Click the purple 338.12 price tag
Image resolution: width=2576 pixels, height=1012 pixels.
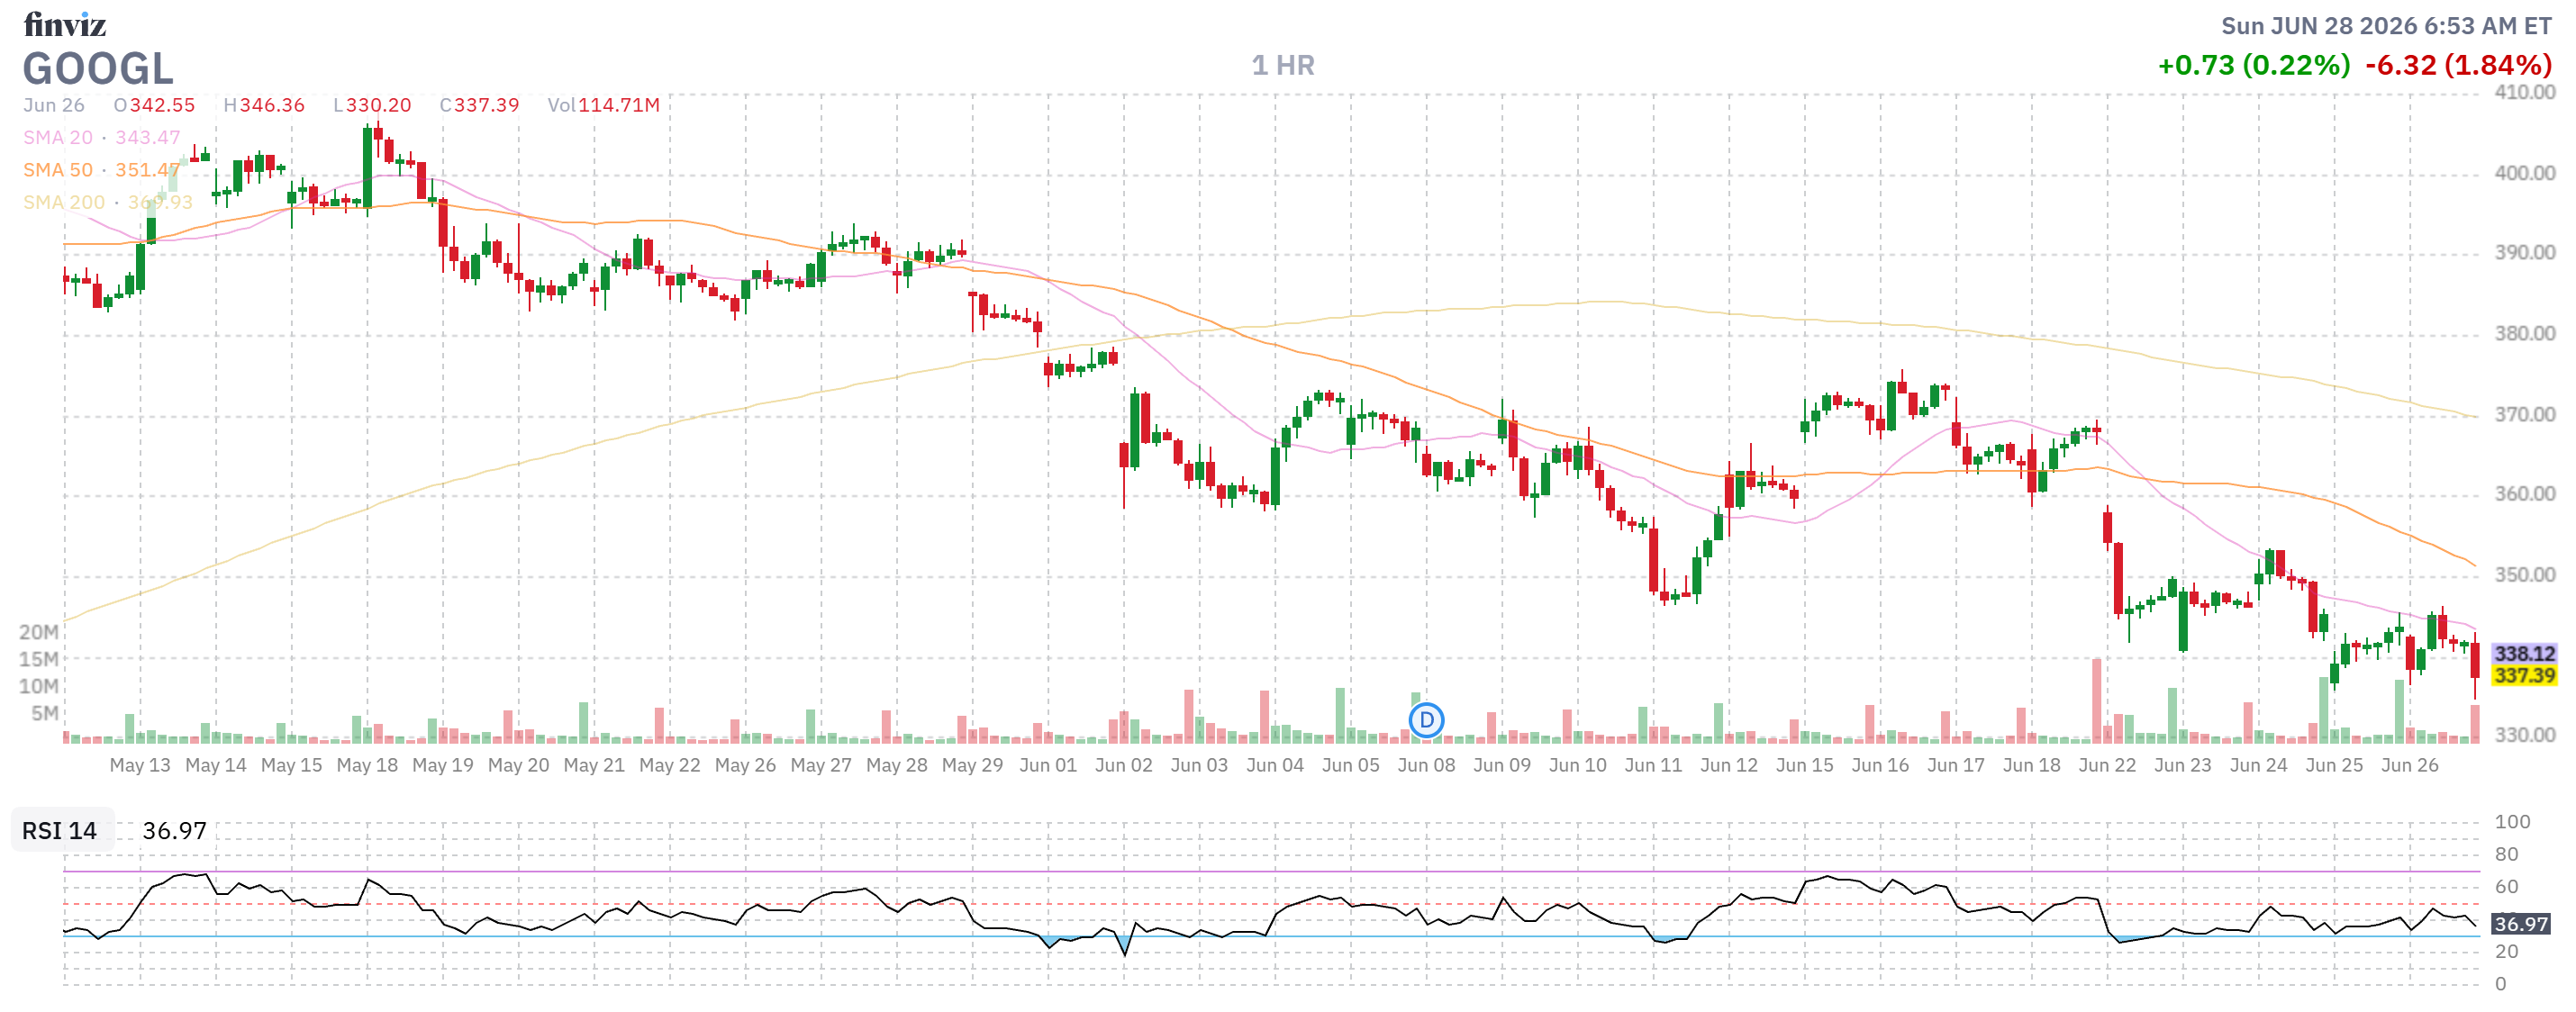click(x=2524, y=653)
